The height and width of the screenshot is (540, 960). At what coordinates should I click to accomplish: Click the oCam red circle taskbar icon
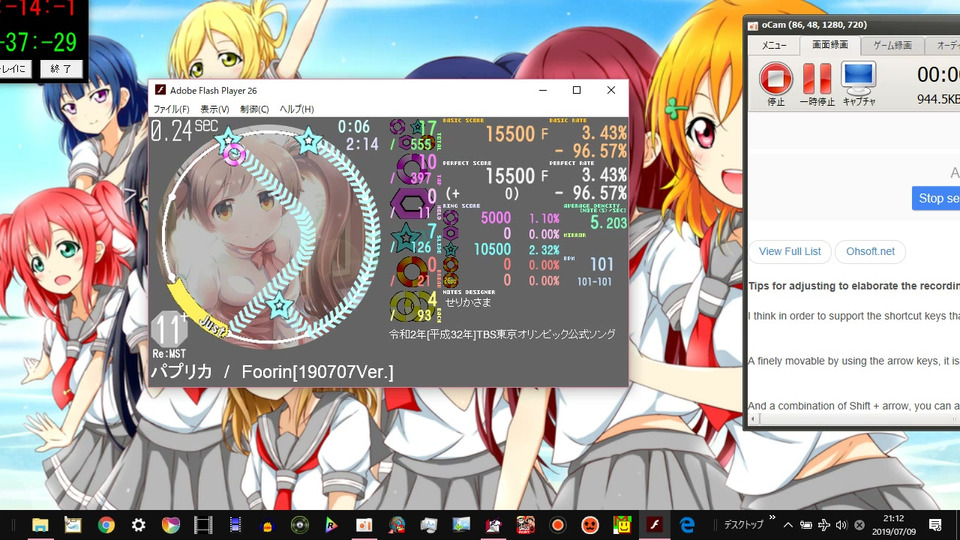[557, 525]
